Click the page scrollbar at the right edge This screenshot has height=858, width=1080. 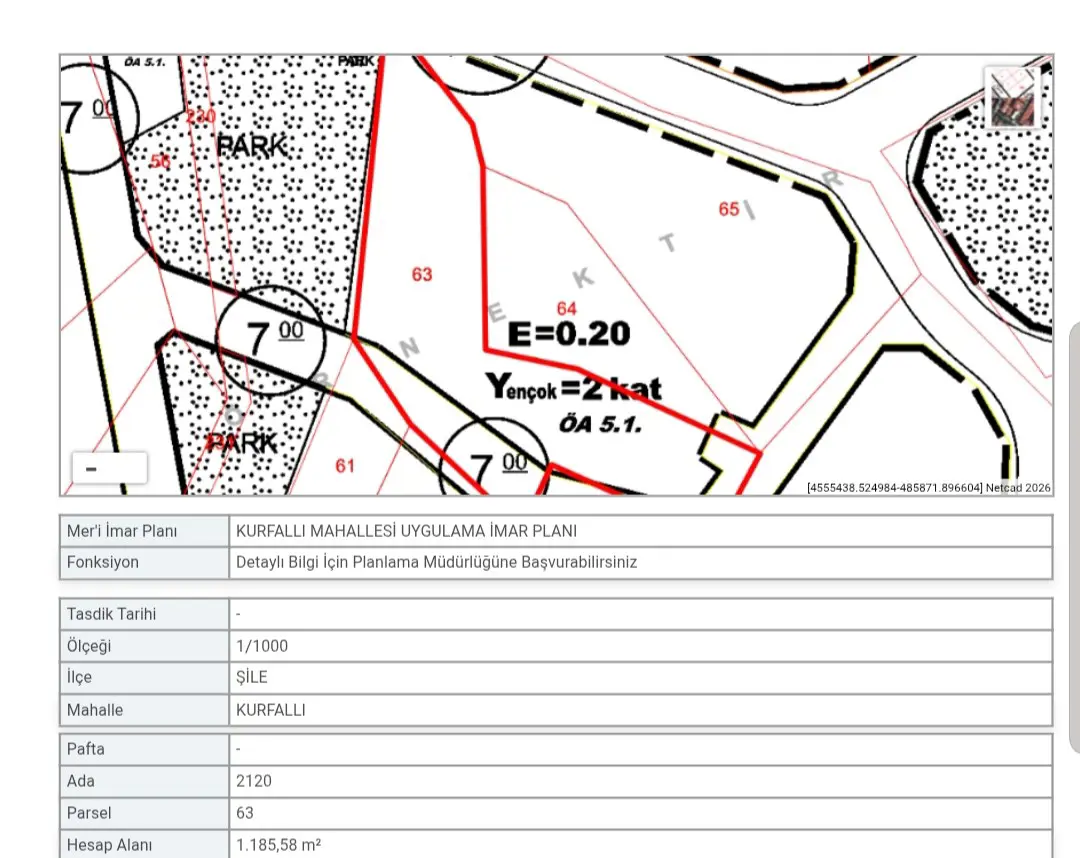[x=1074, y=537]
